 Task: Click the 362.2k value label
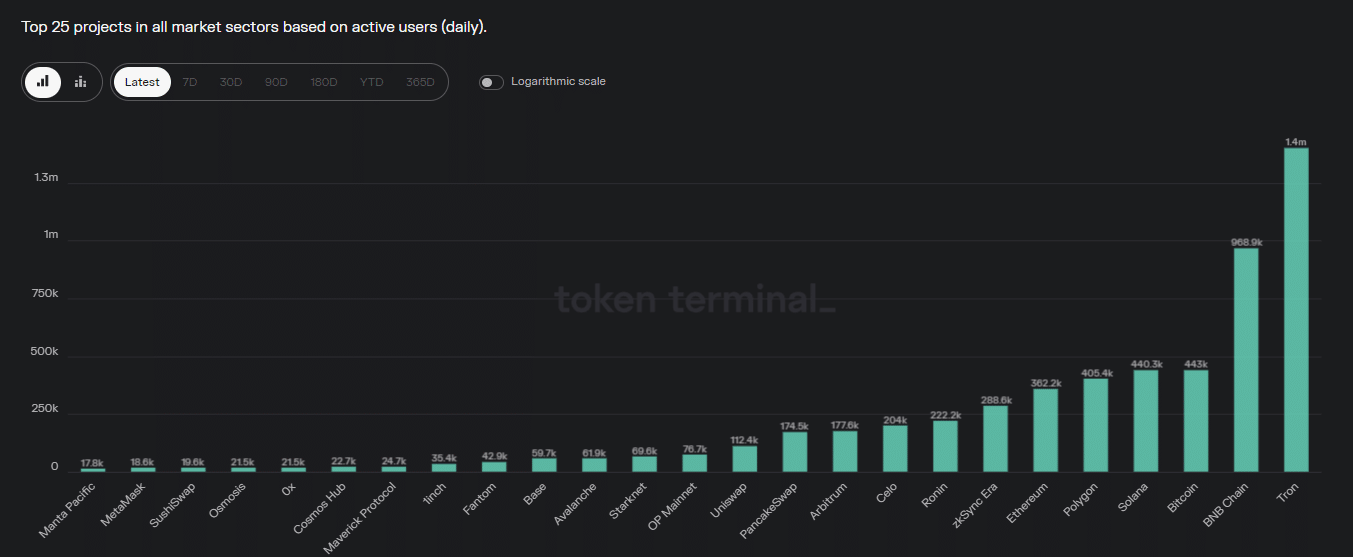click(1046, 383)
